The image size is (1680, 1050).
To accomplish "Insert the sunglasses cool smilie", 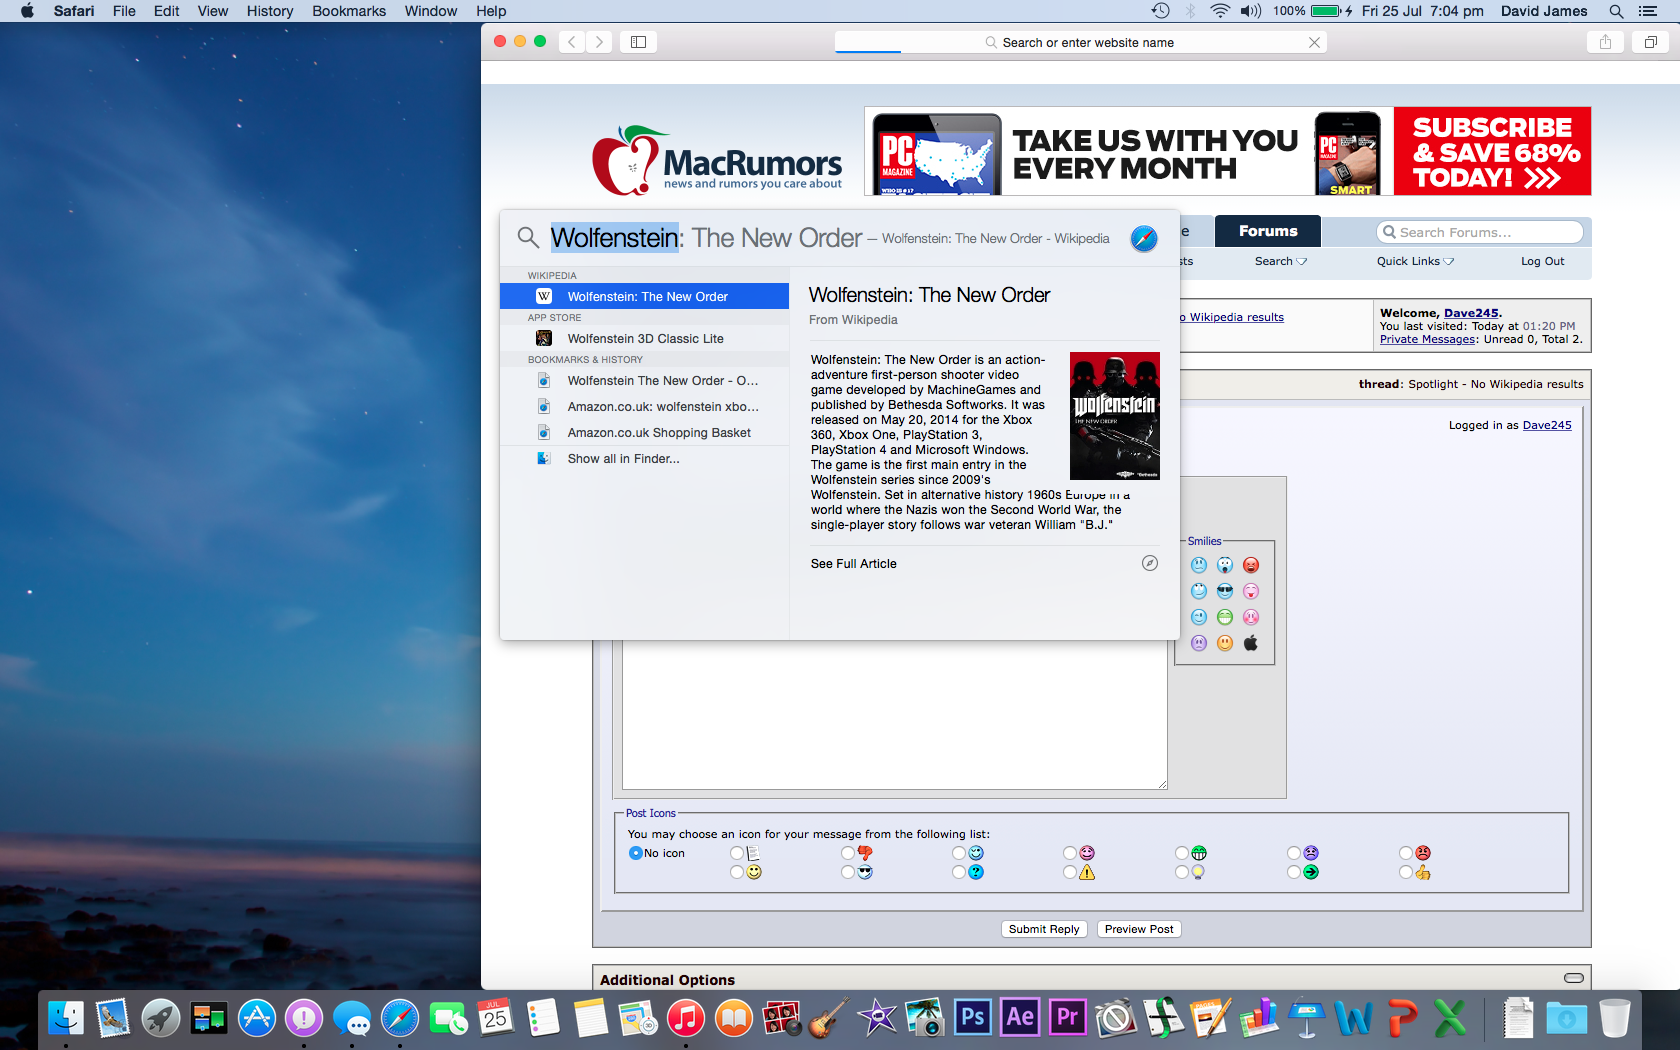I will pos(1225,591).
